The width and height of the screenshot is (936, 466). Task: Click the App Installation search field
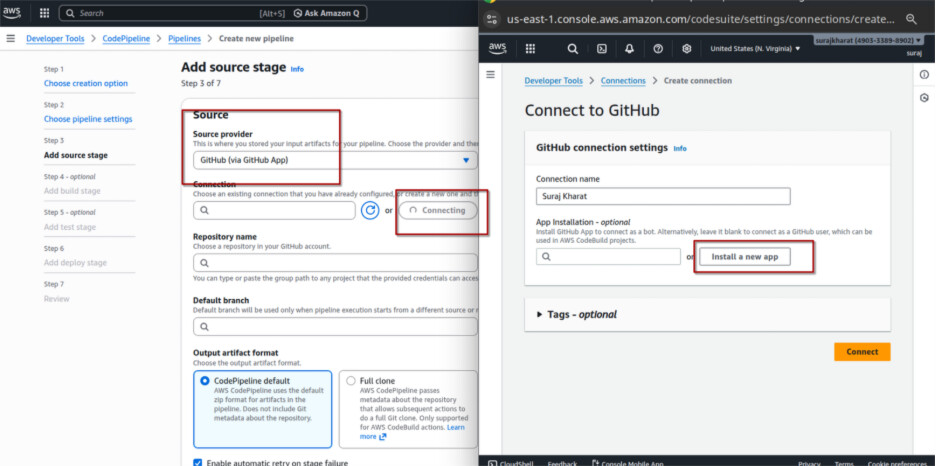(x=608, y=257)
